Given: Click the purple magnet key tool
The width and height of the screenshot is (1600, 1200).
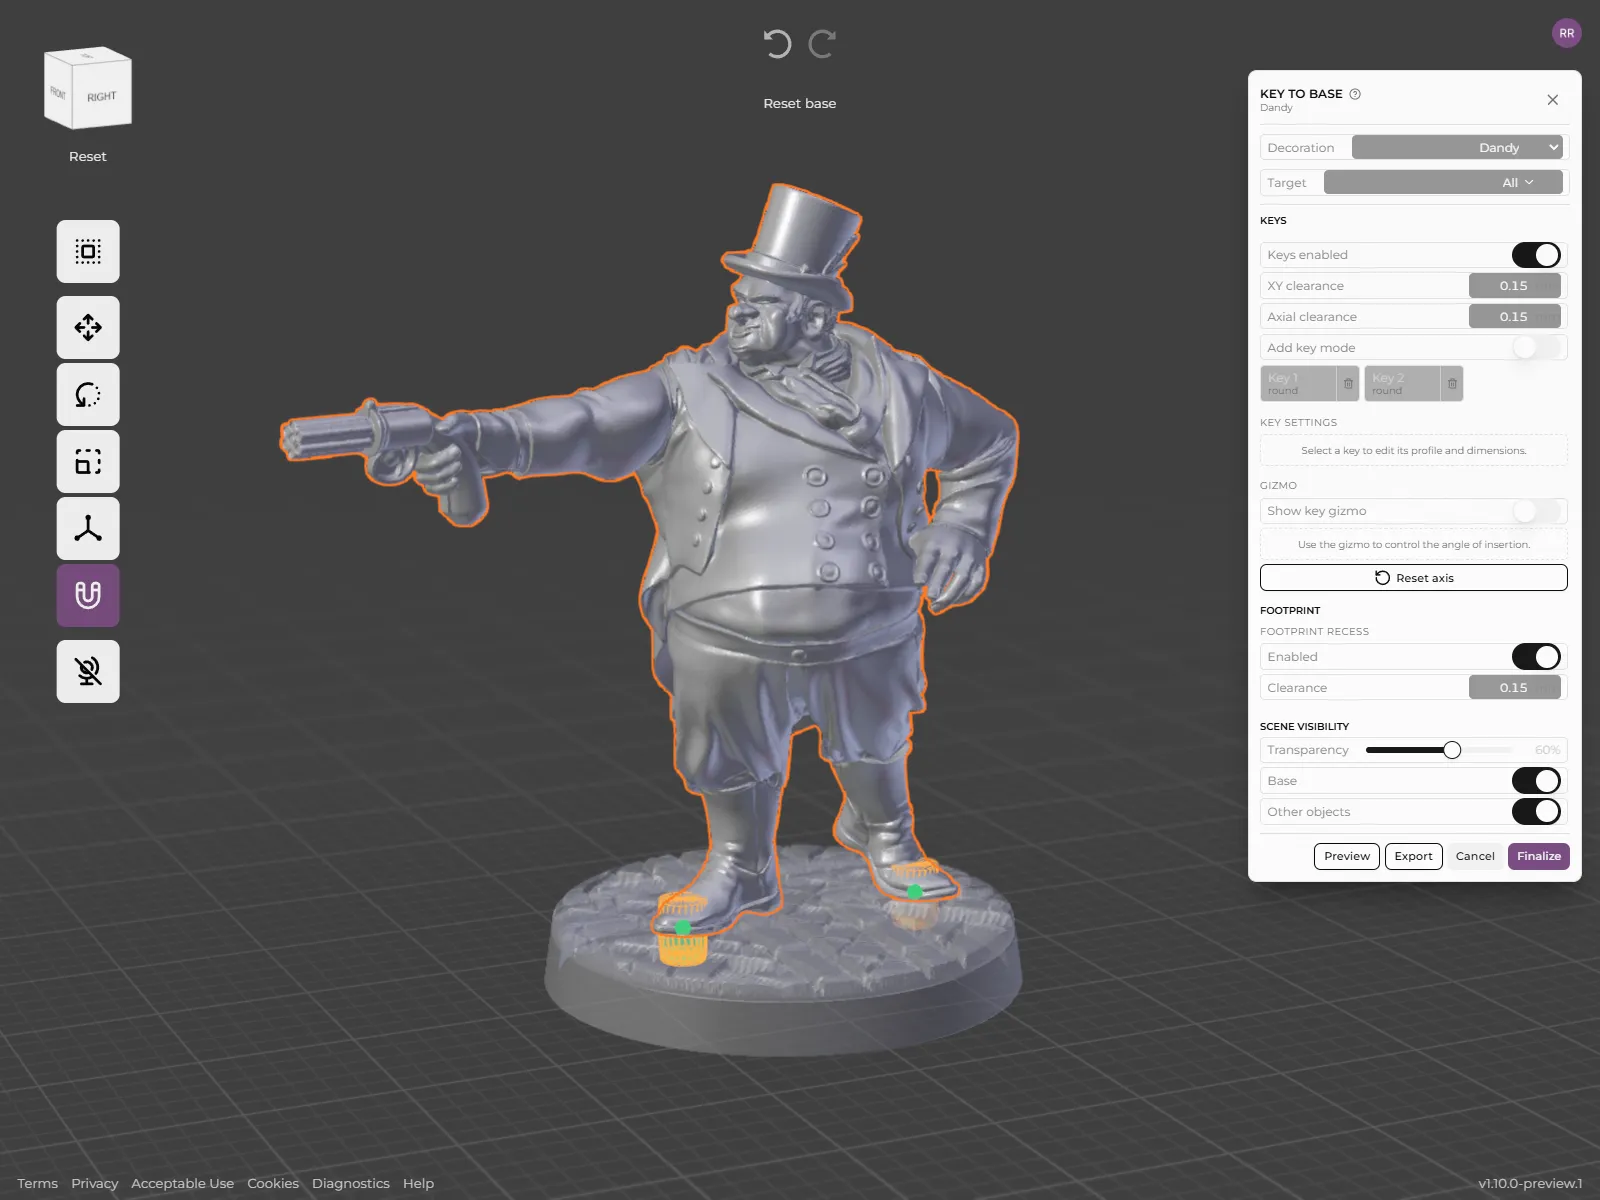Looking at the screenshot, I should coord(88,595).
